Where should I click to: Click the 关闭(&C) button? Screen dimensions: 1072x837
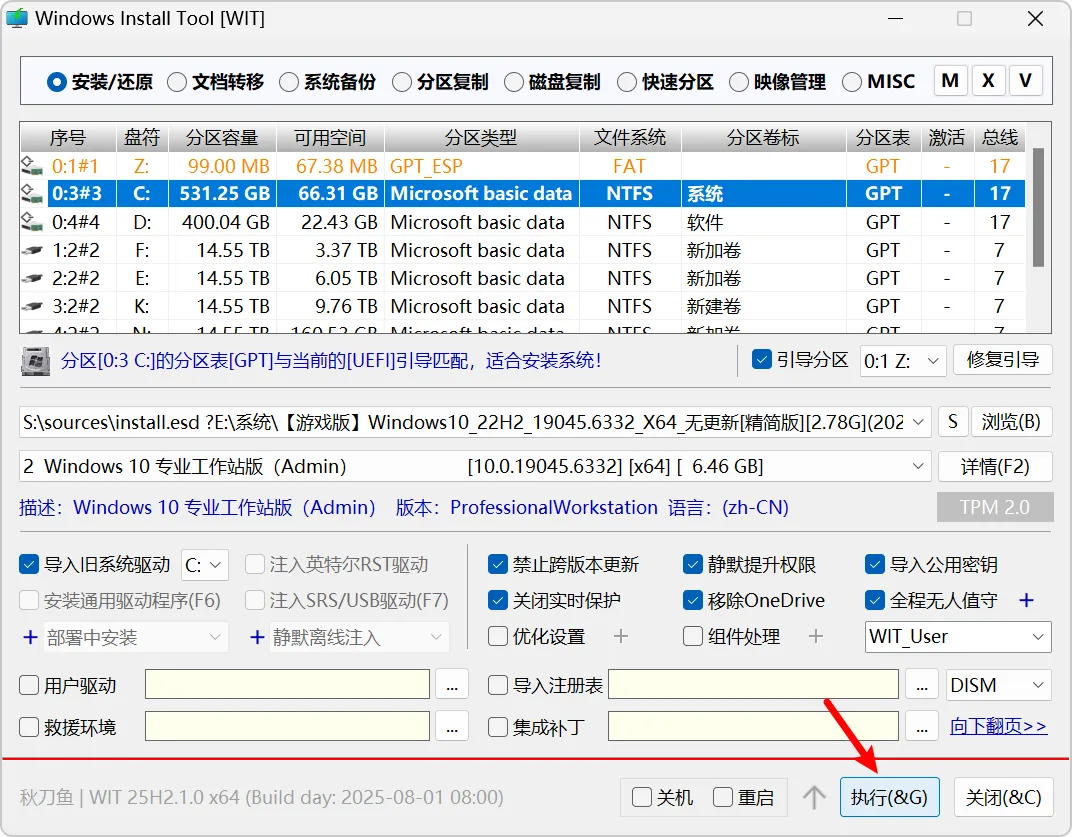coord(1003,797)
